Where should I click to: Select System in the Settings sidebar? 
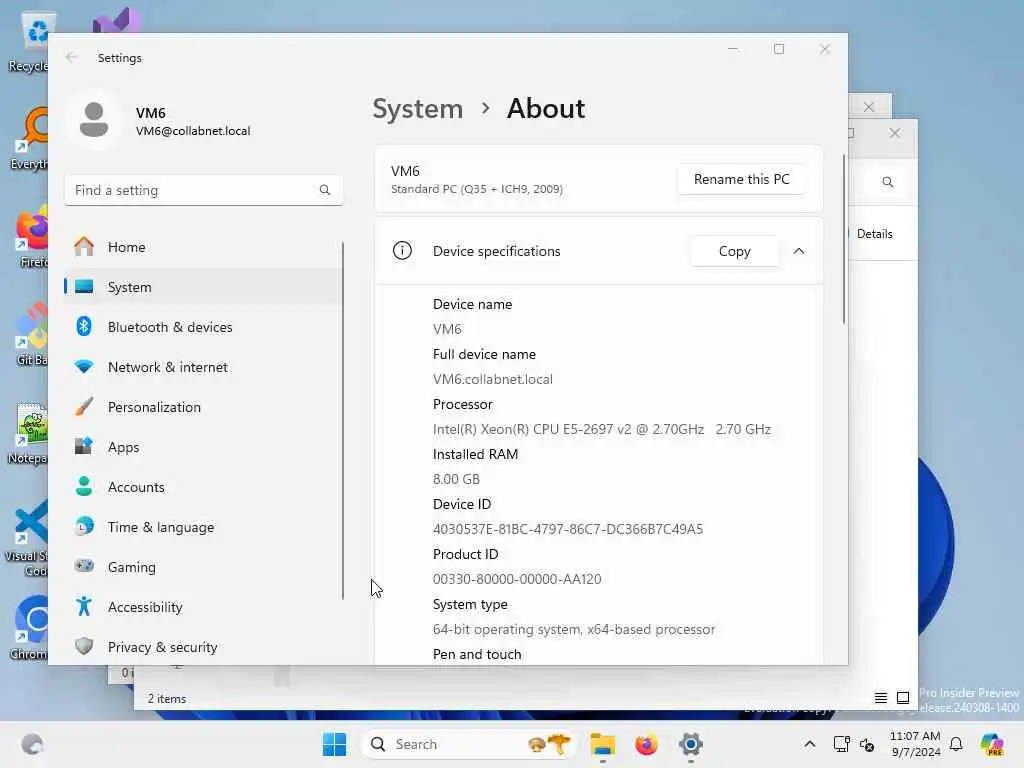[202, 287]
